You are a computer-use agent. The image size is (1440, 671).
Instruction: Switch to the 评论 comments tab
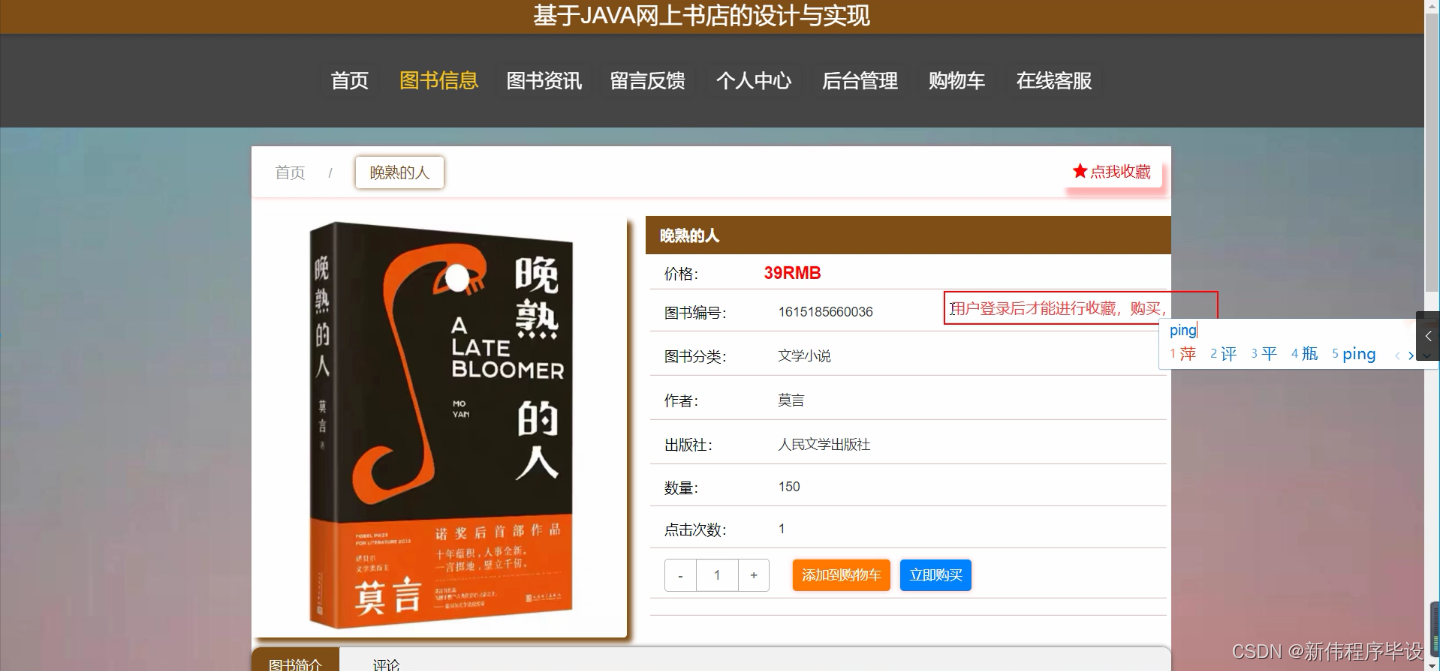point(388,662)
